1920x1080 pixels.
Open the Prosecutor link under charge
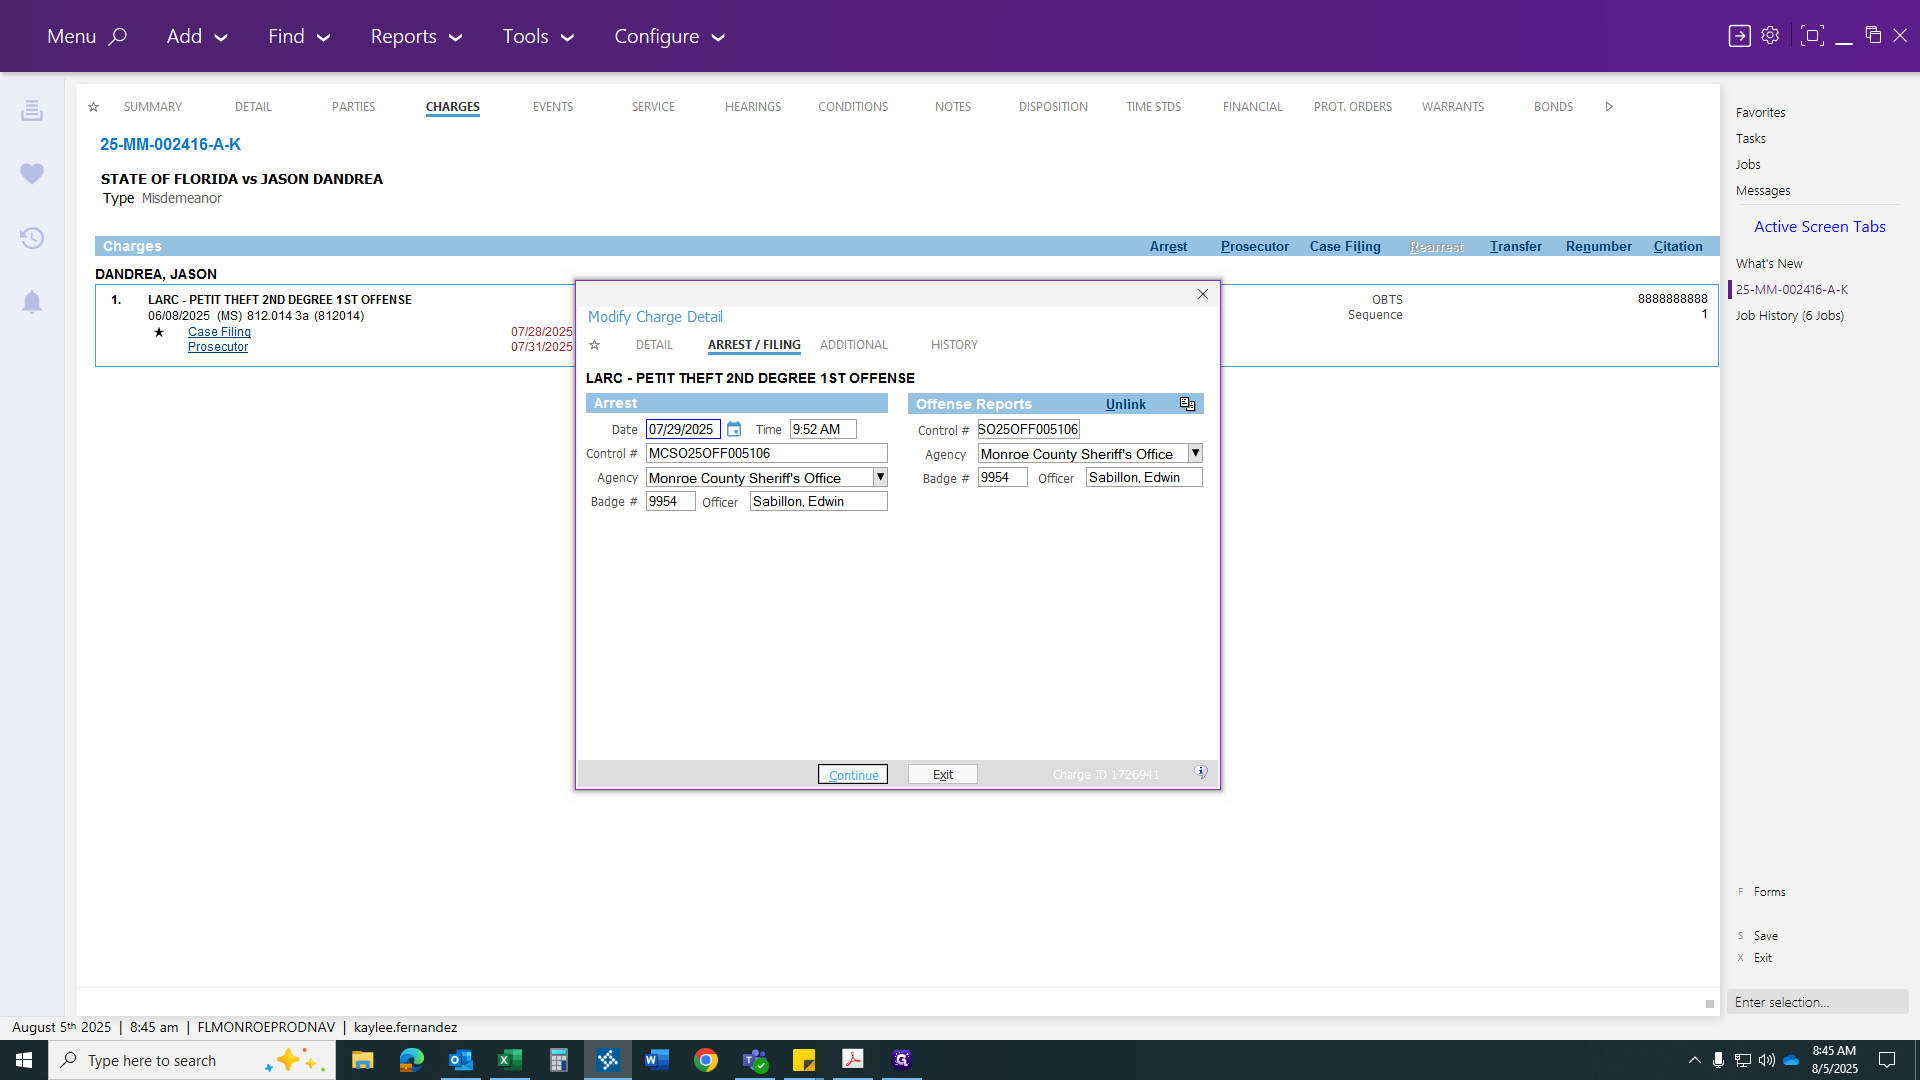pos(218,347)
